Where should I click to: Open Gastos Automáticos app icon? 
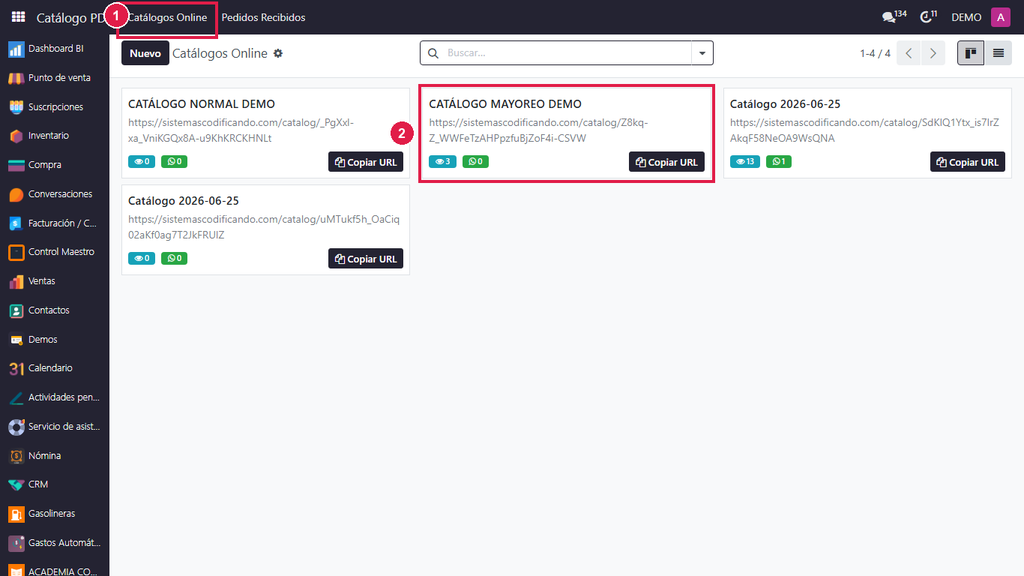[x=16, y=543]
